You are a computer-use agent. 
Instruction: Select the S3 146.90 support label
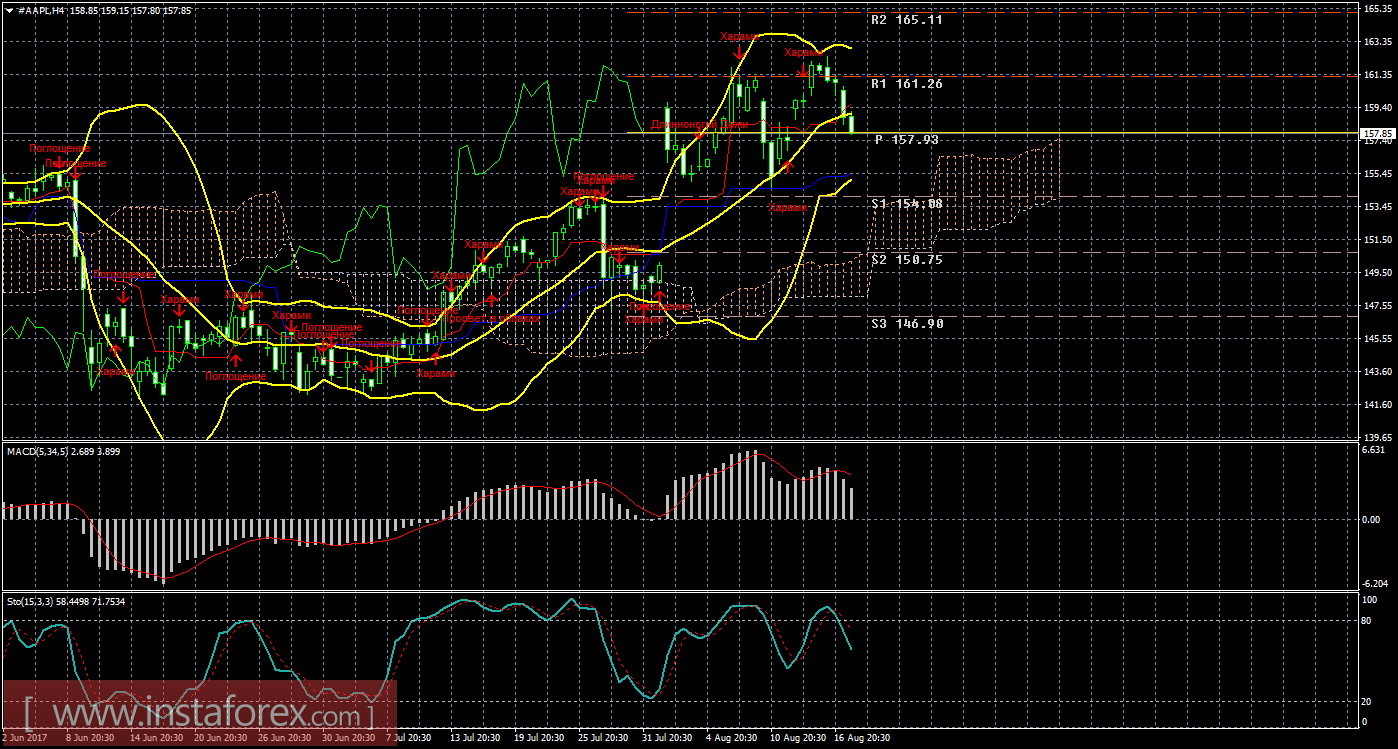point(906,324)
